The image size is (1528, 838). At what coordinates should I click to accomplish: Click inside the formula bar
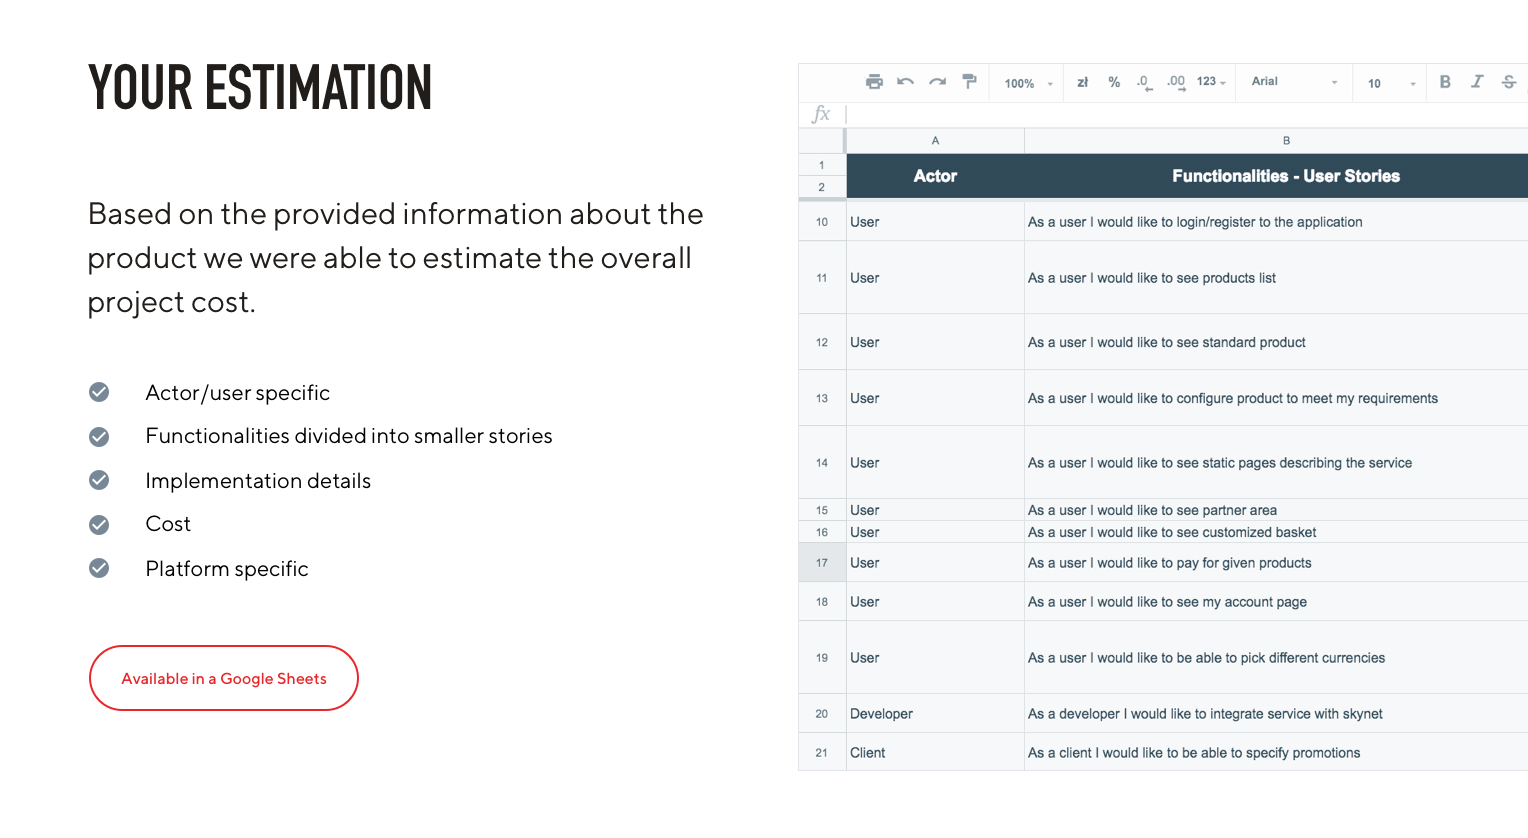tap(1000, 114)
